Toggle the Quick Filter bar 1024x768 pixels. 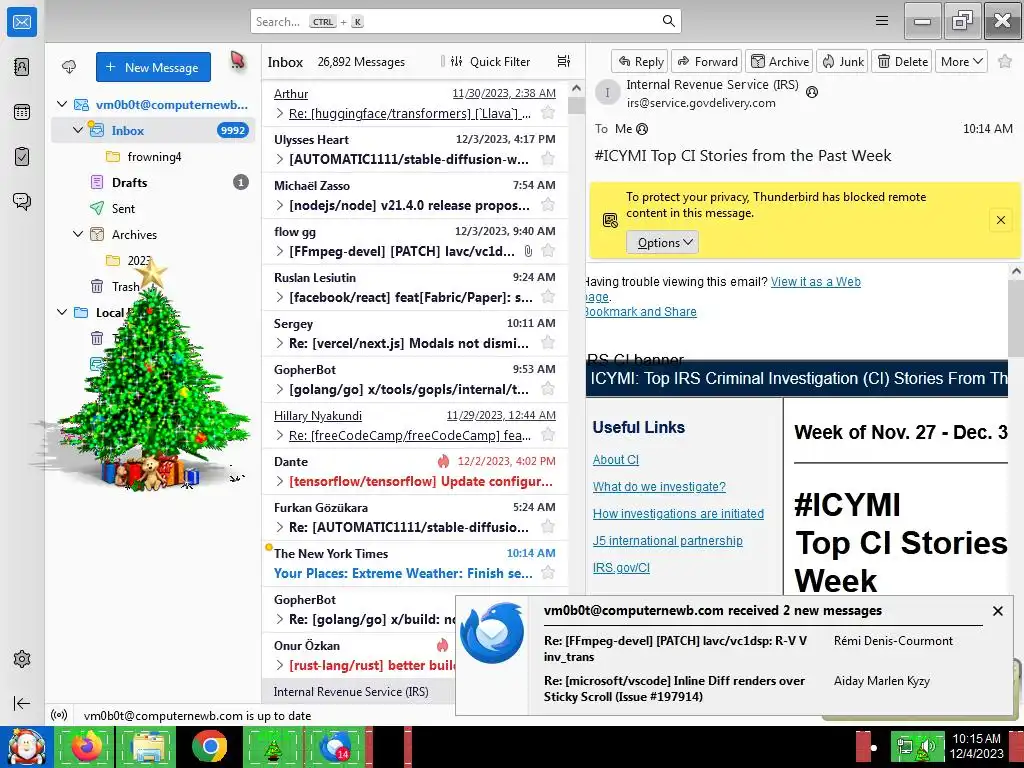point(490,61)
